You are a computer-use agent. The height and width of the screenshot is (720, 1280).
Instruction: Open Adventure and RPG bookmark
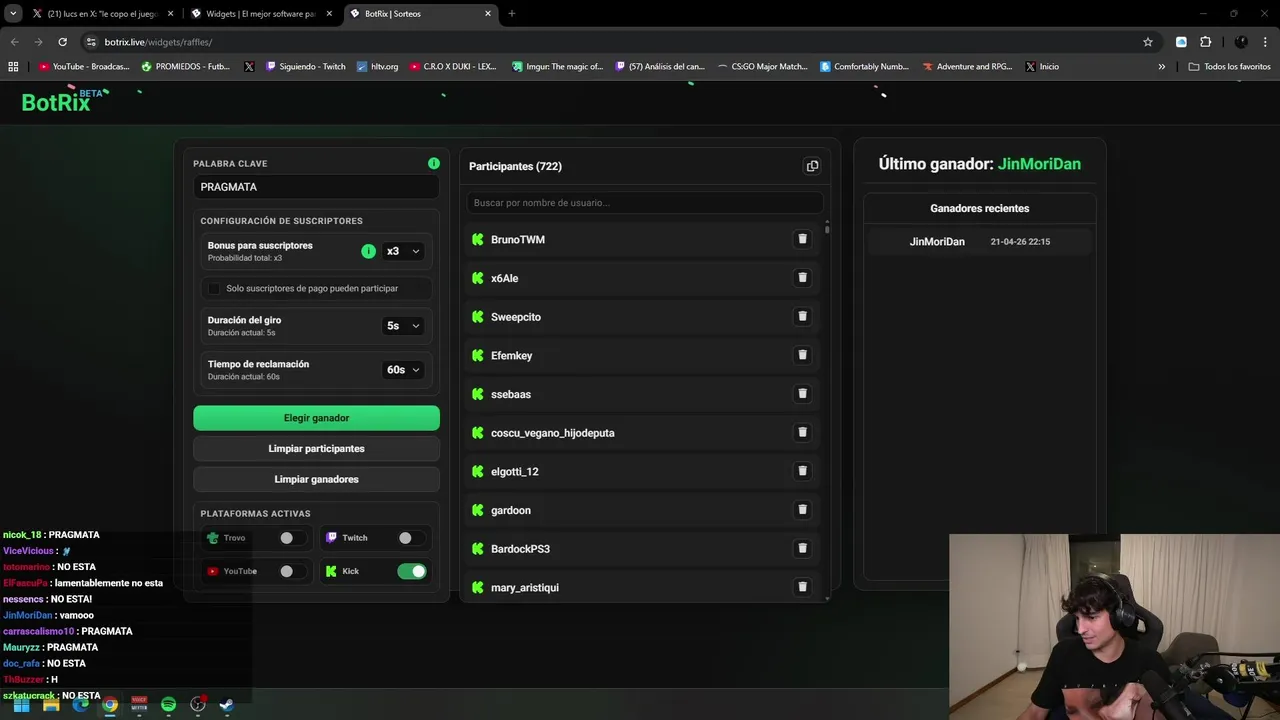(x=968, y=67)
